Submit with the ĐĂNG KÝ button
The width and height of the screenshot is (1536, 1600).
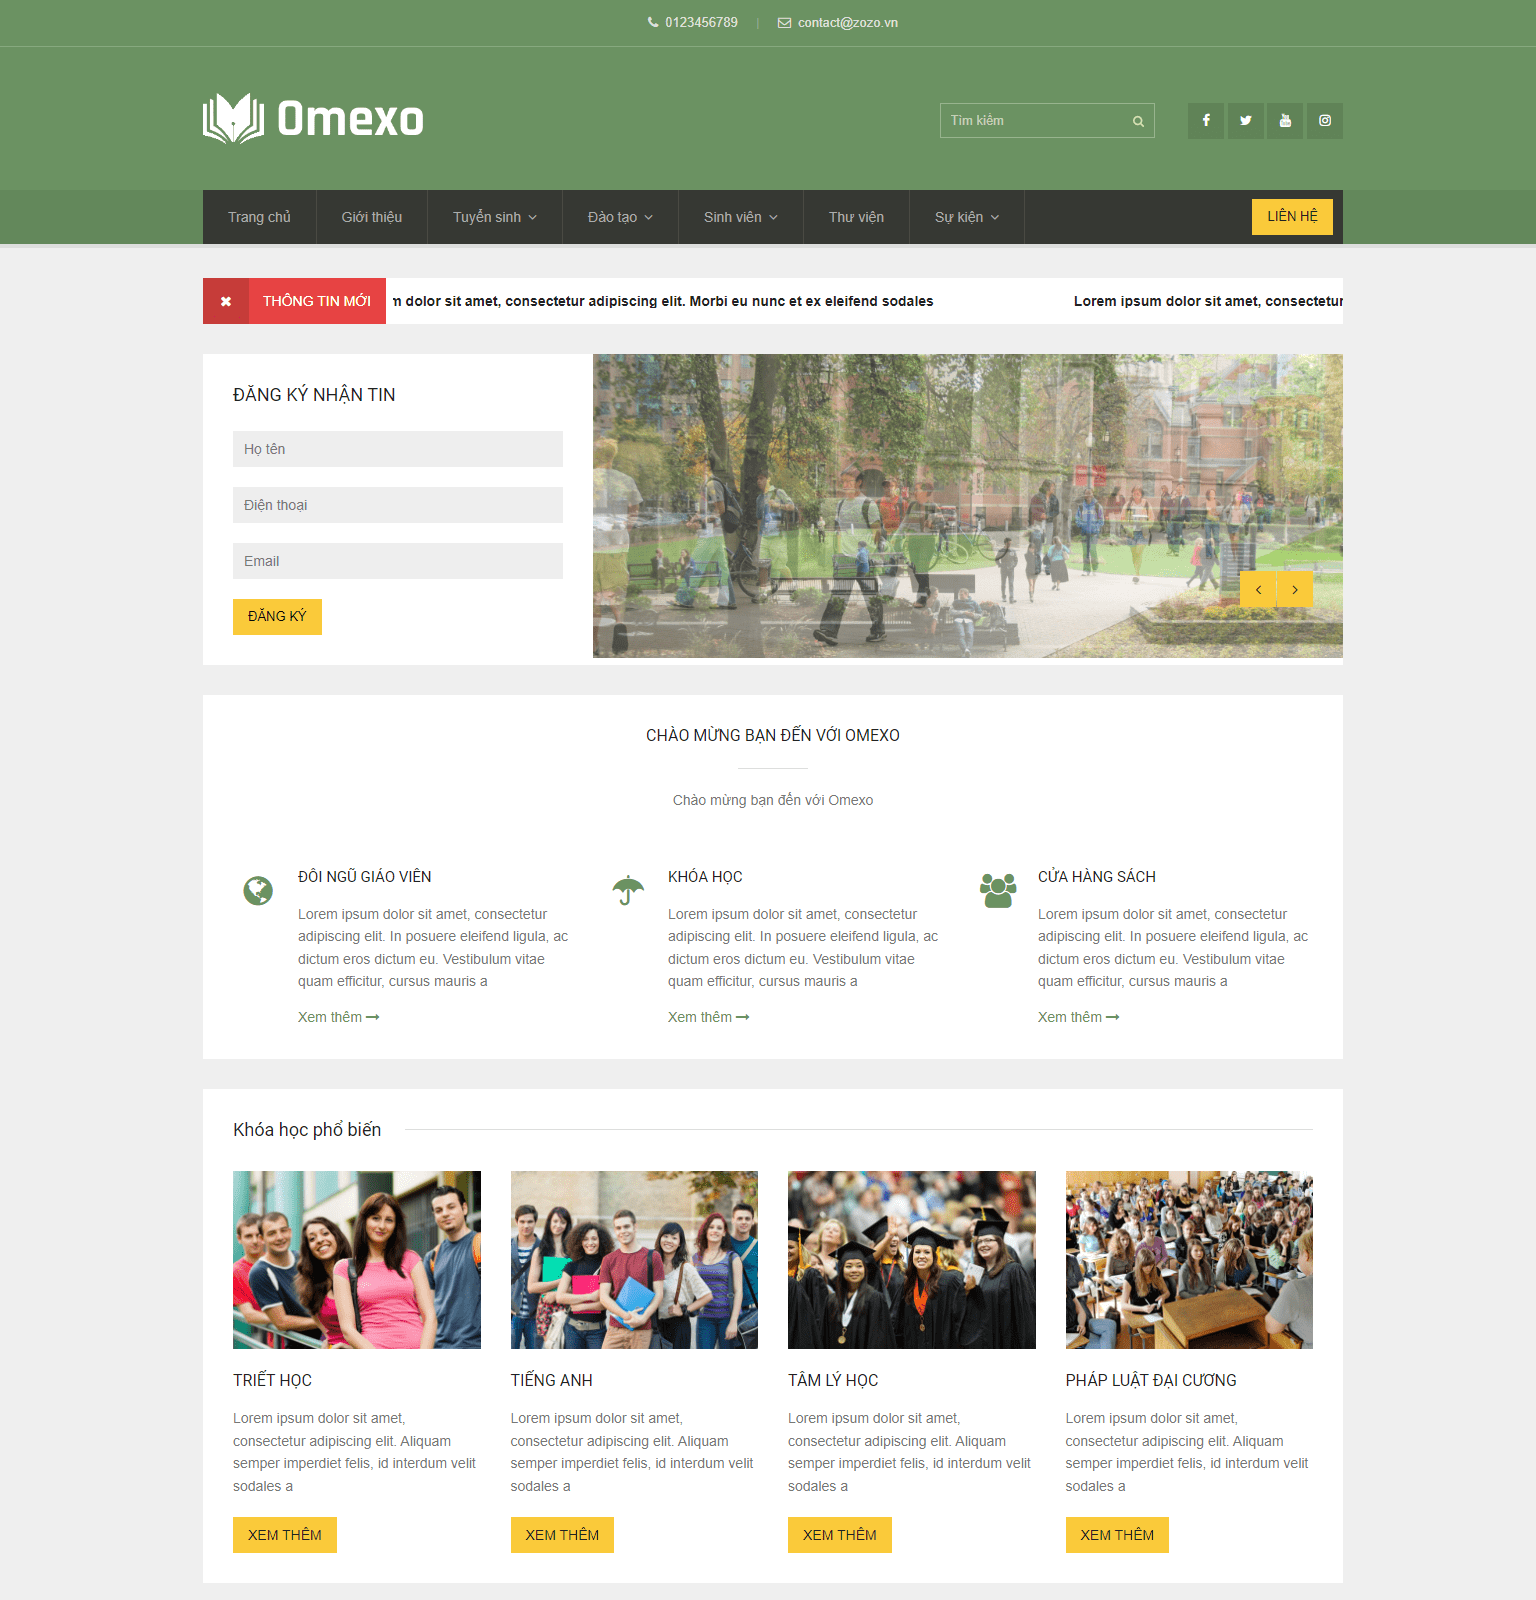(x=277, y=616)
